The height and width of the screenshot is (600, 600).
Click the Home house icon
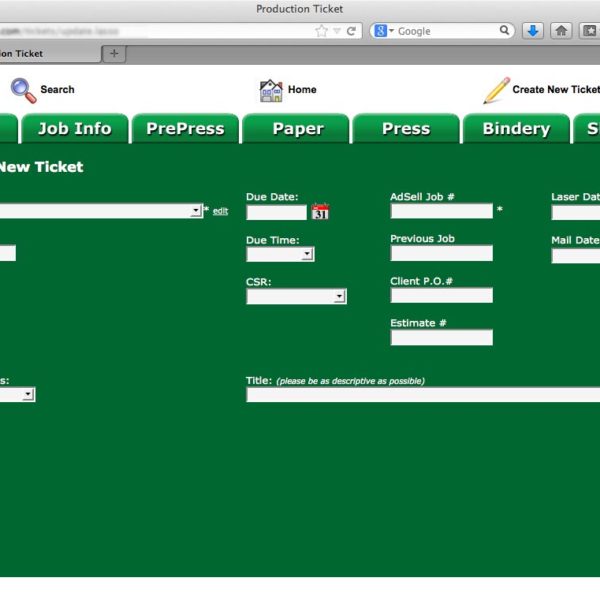[x=271, y=90]
